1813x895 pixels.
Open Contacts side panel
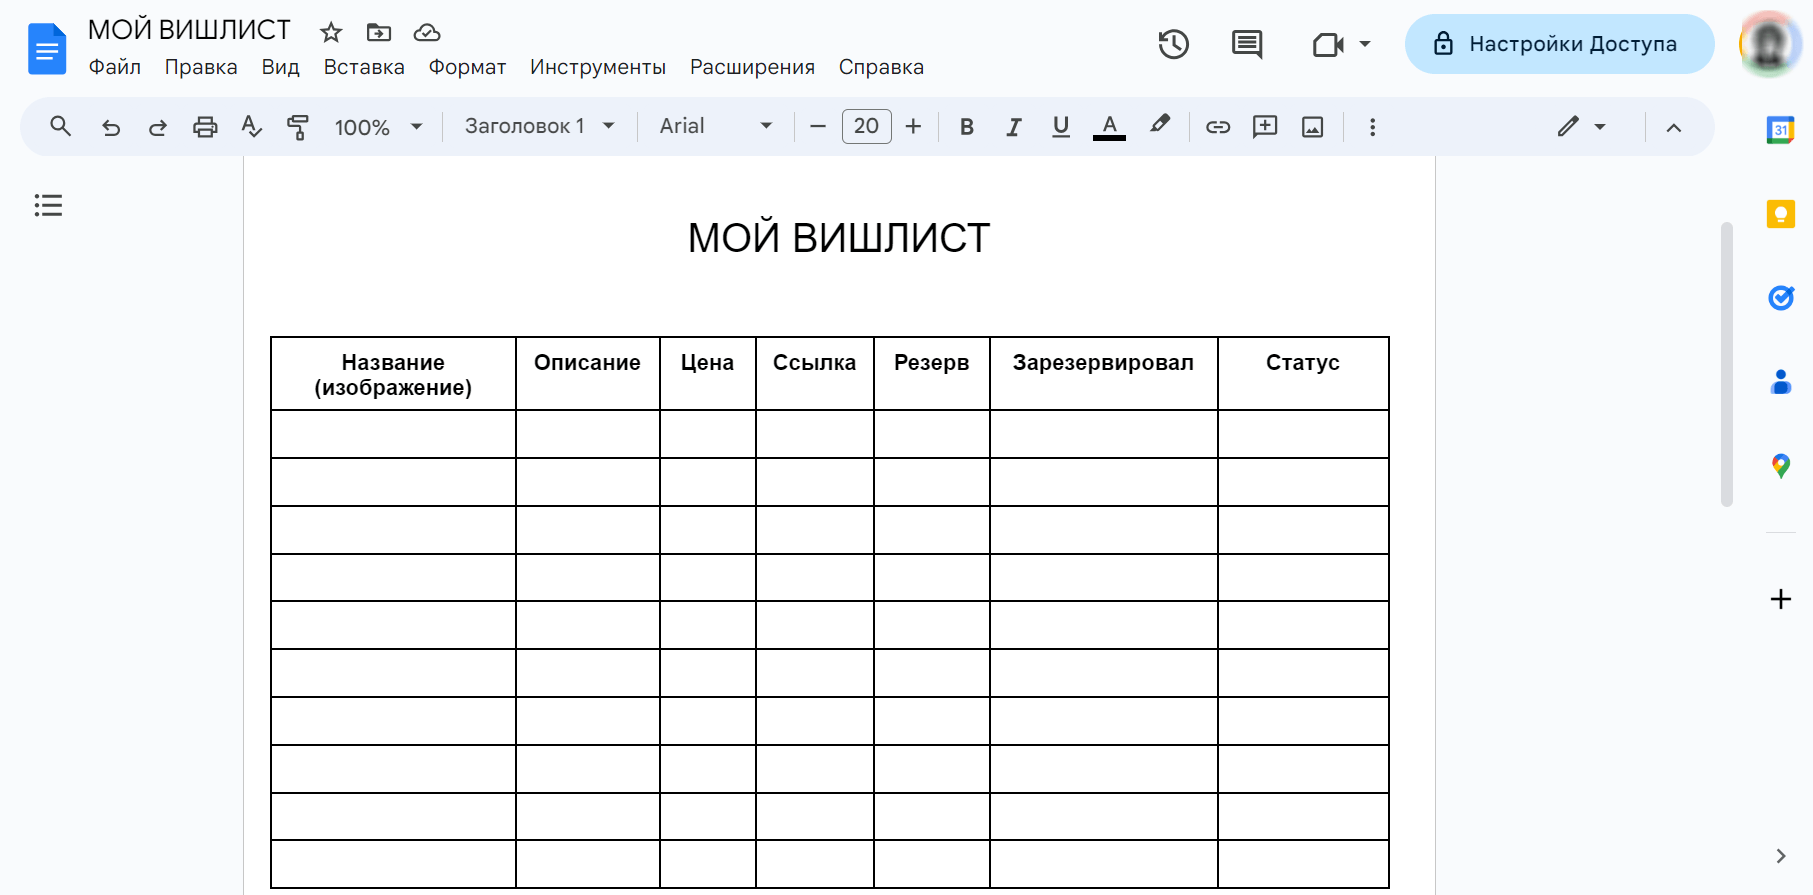[1781, 382]
